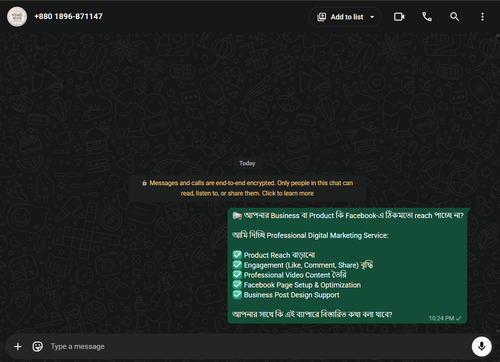The width and height of the screenshot is (500, 362).
Task: Click the sent marketing message bubble
Action: point(347,266)
